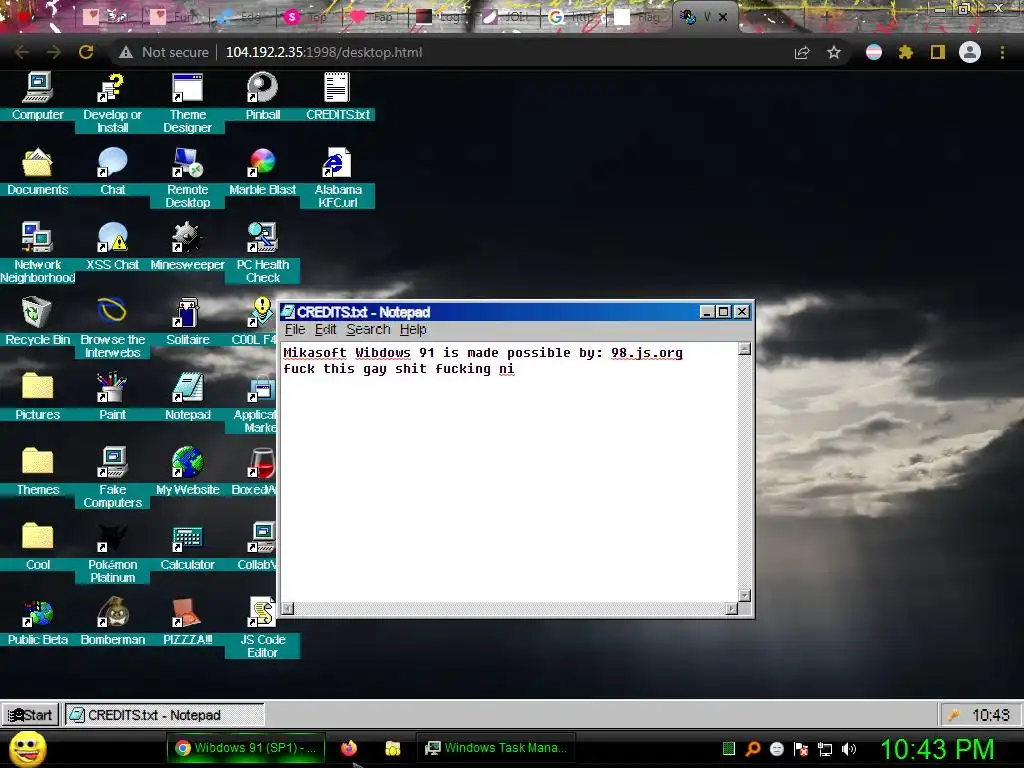Launch the Paint shortcut
The width and height of the screenshot is (1024, 768).
click(112, 396)
